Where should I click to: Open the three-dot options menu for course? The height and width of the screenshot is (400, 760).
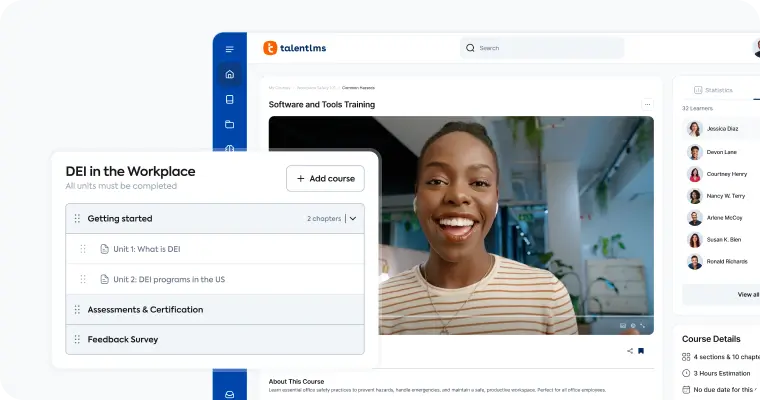(647, 104)
